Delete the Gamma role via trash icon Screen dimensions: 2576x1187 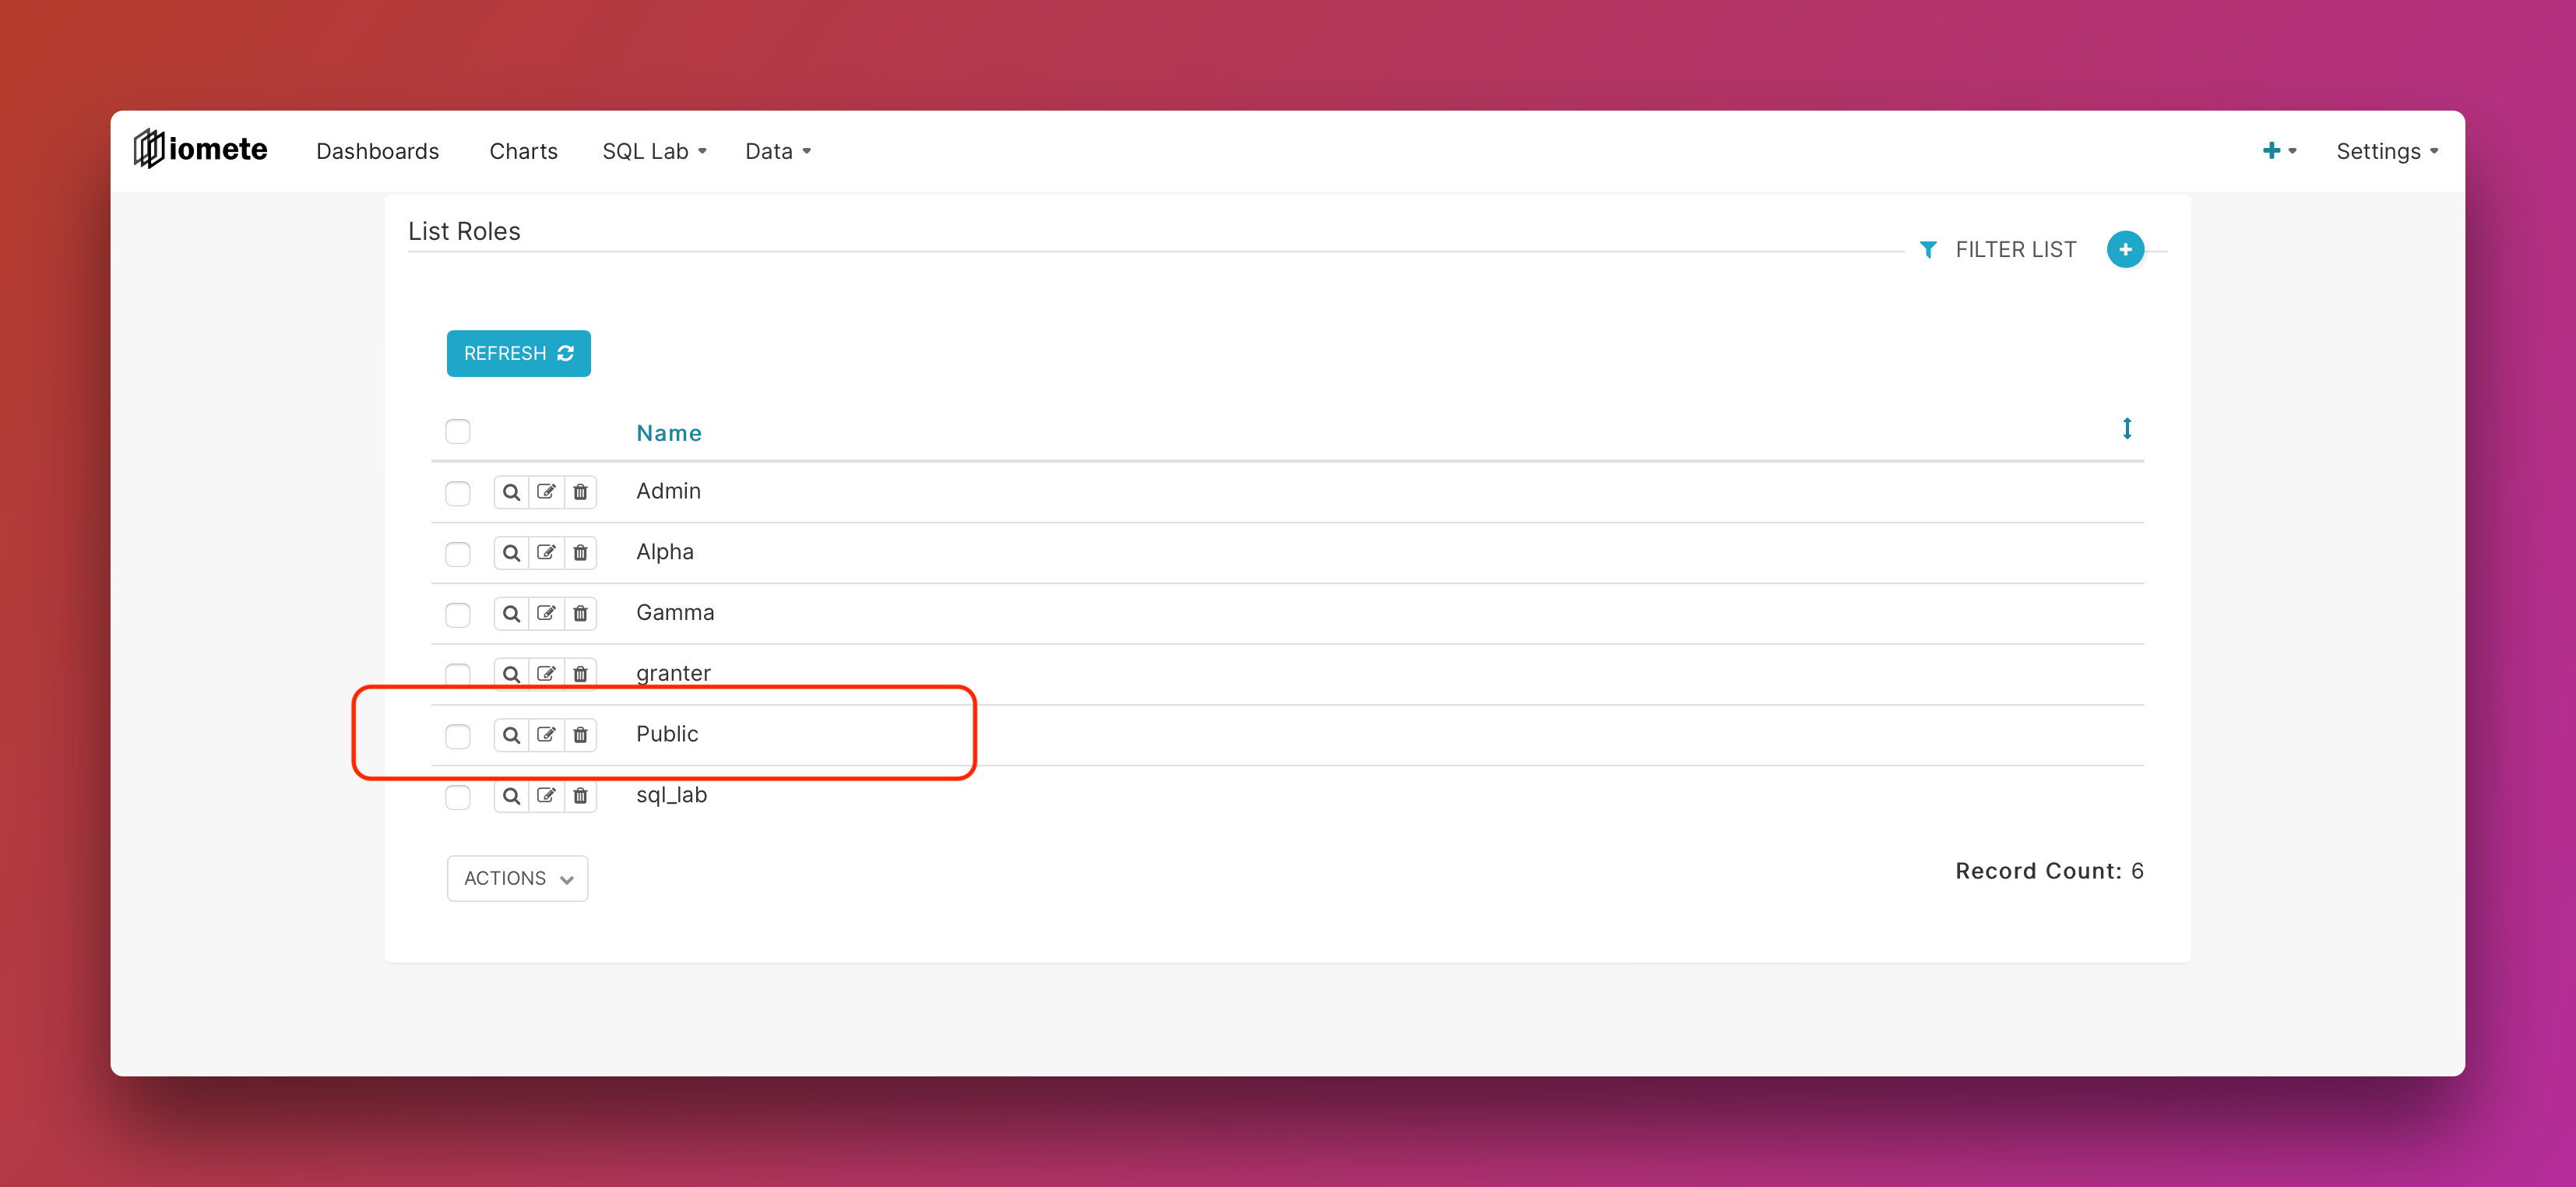tap(580, 614)
